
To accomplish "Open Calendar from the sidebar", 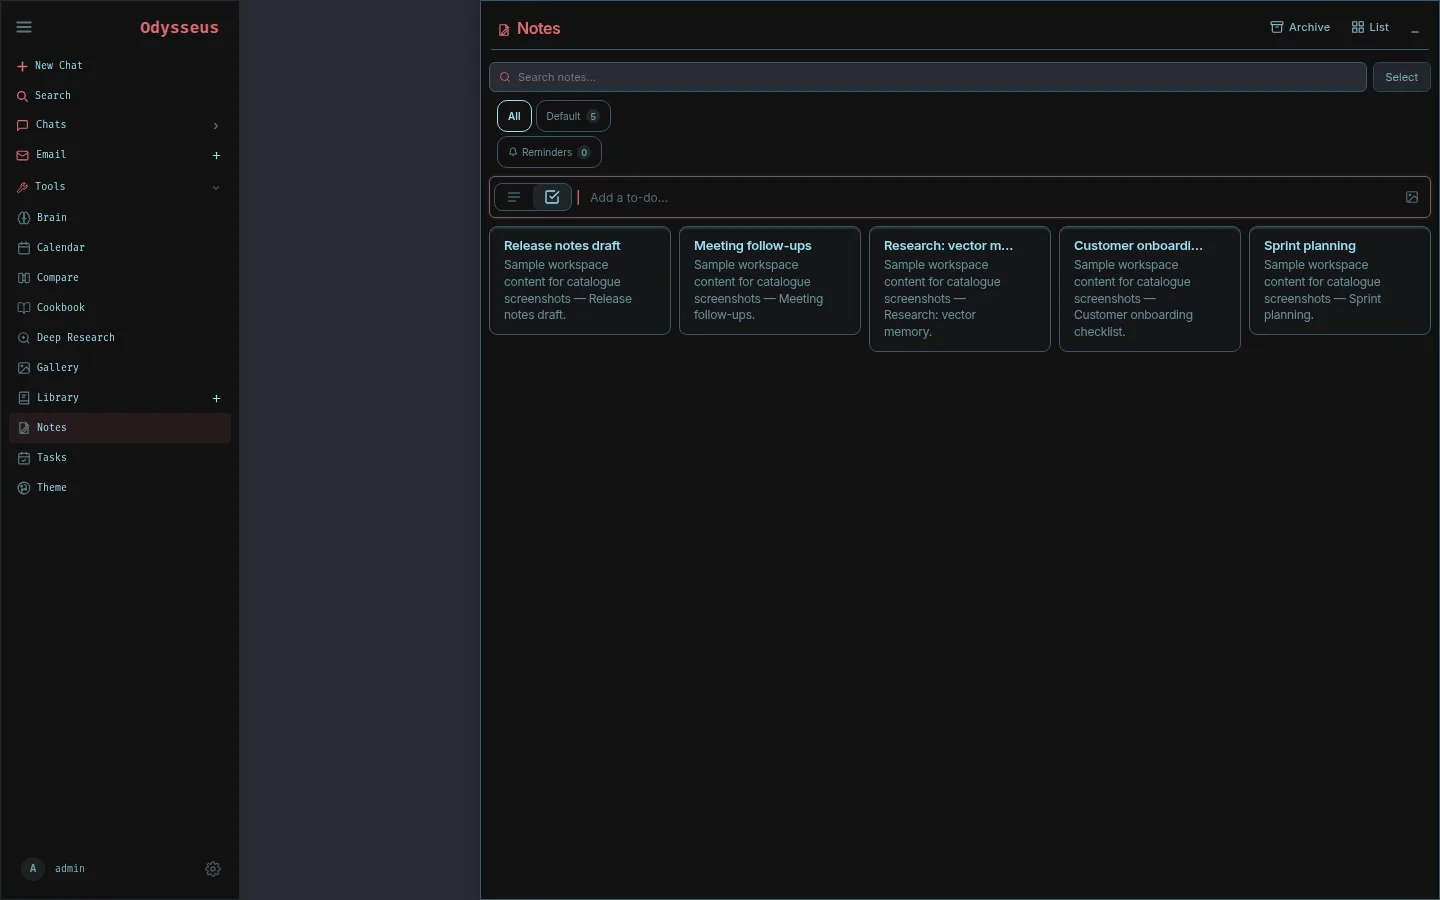I will 120,247.
